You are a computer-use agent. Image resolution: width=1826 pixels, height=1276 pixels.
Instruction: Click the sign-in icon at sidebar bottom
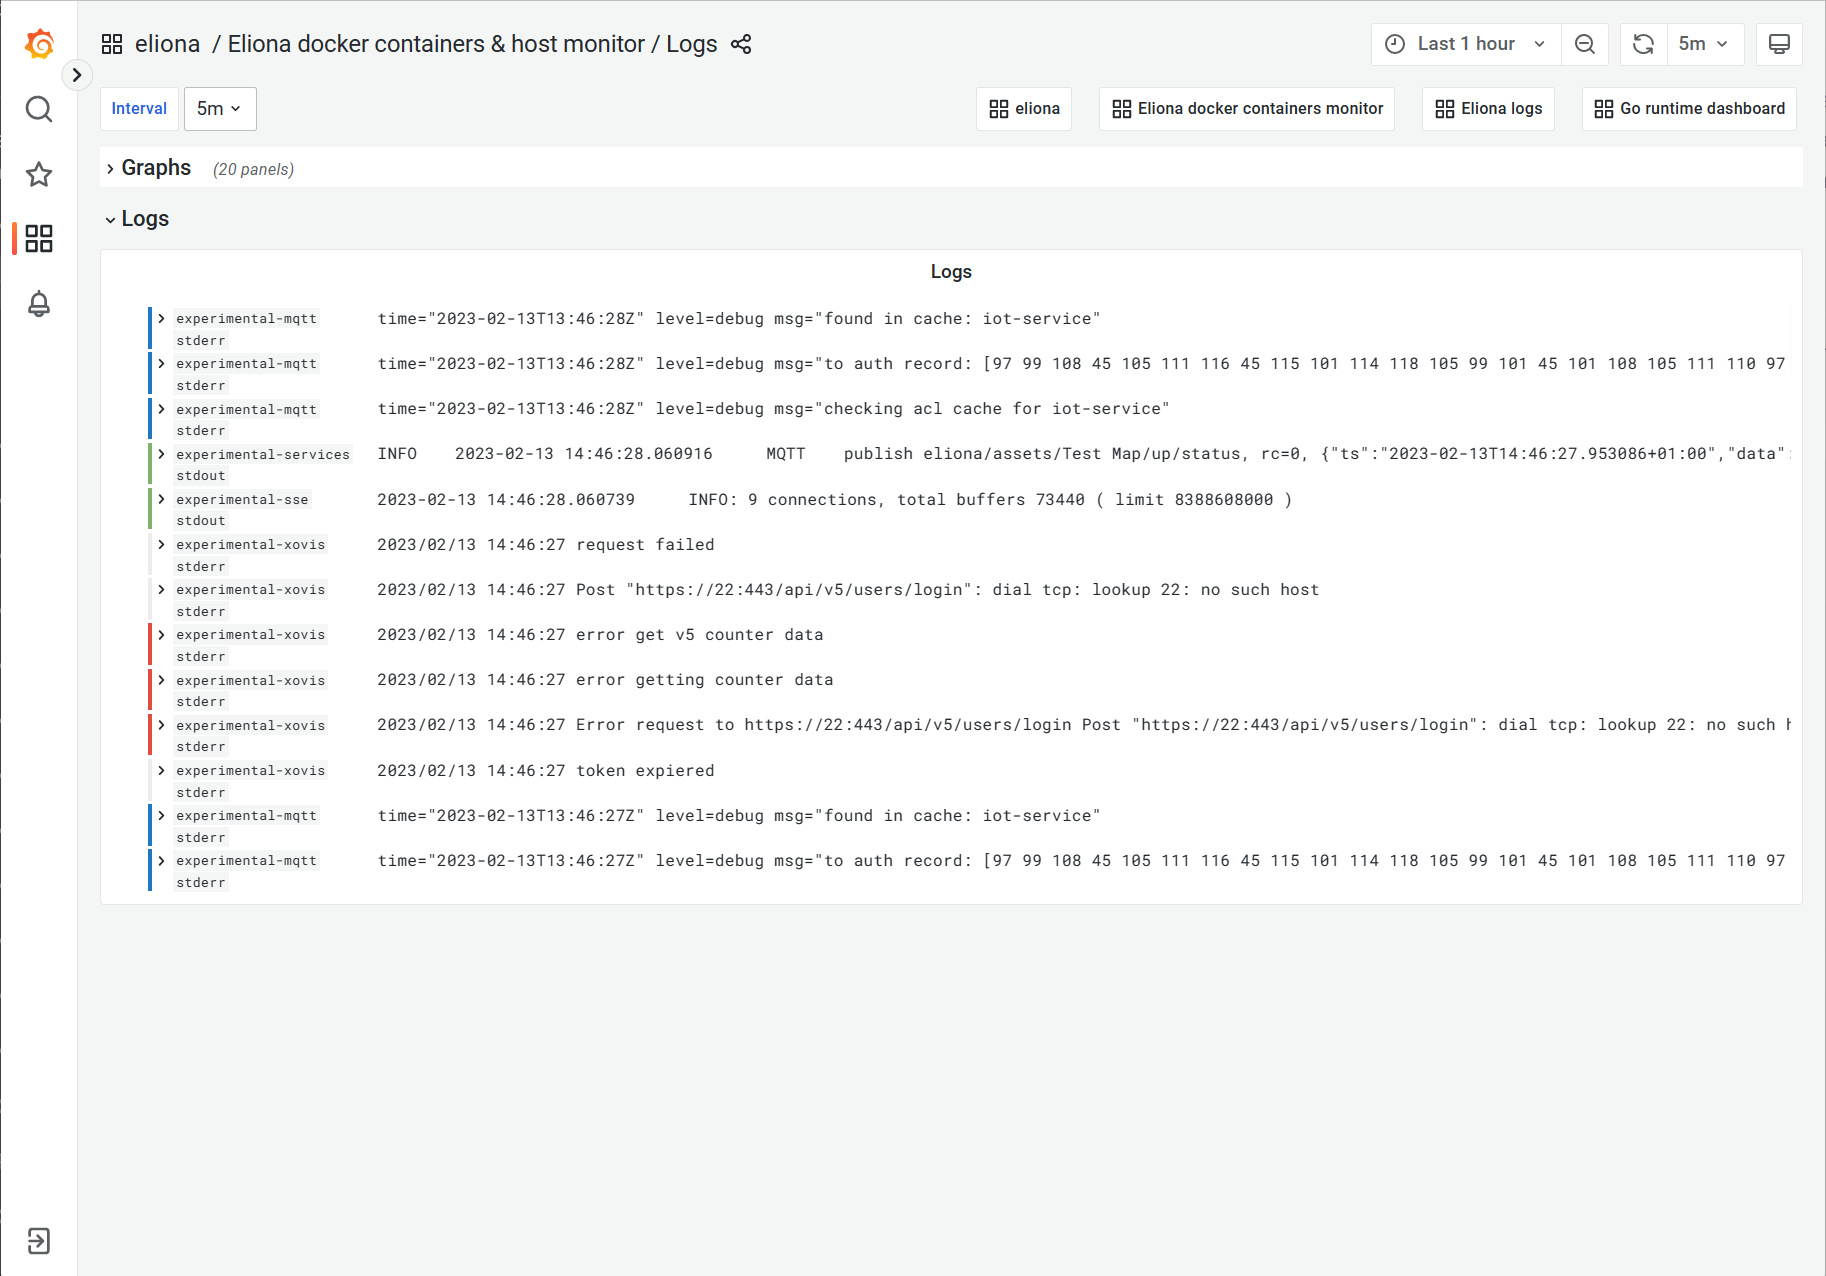pyautogui.click(x=39, y=1241)
